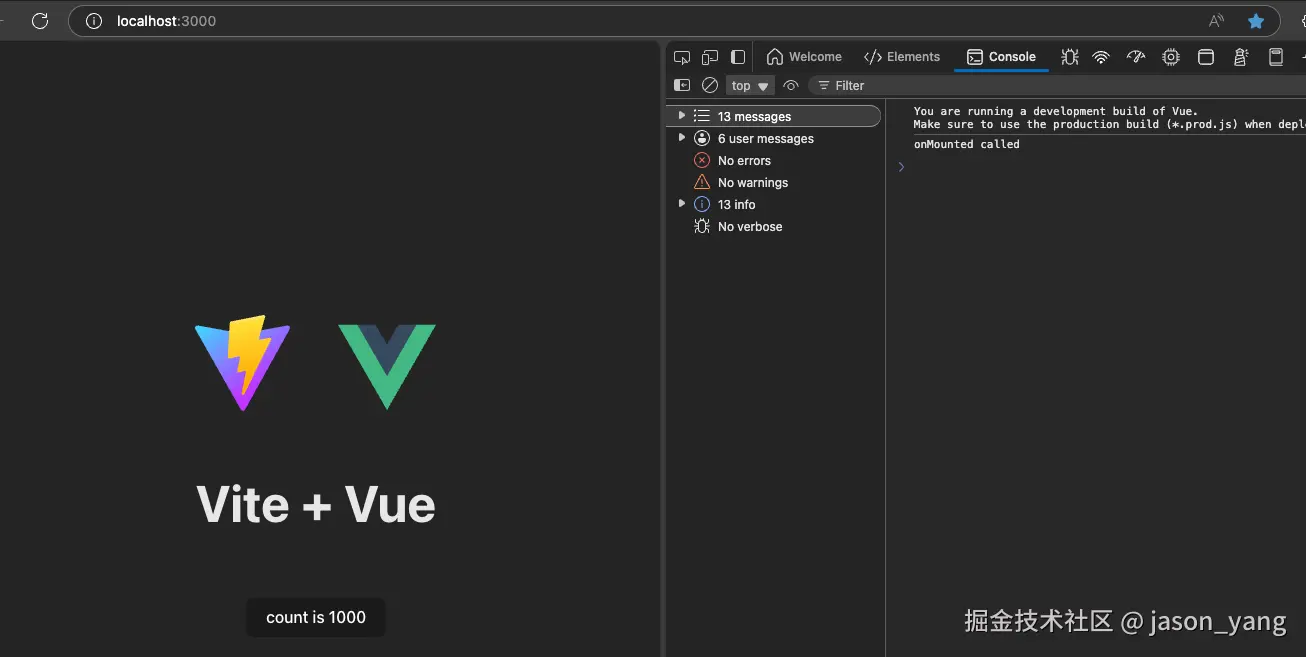The image size is (1306, 657).
Task: Click the Vite logo
Action: pos(243,363)
